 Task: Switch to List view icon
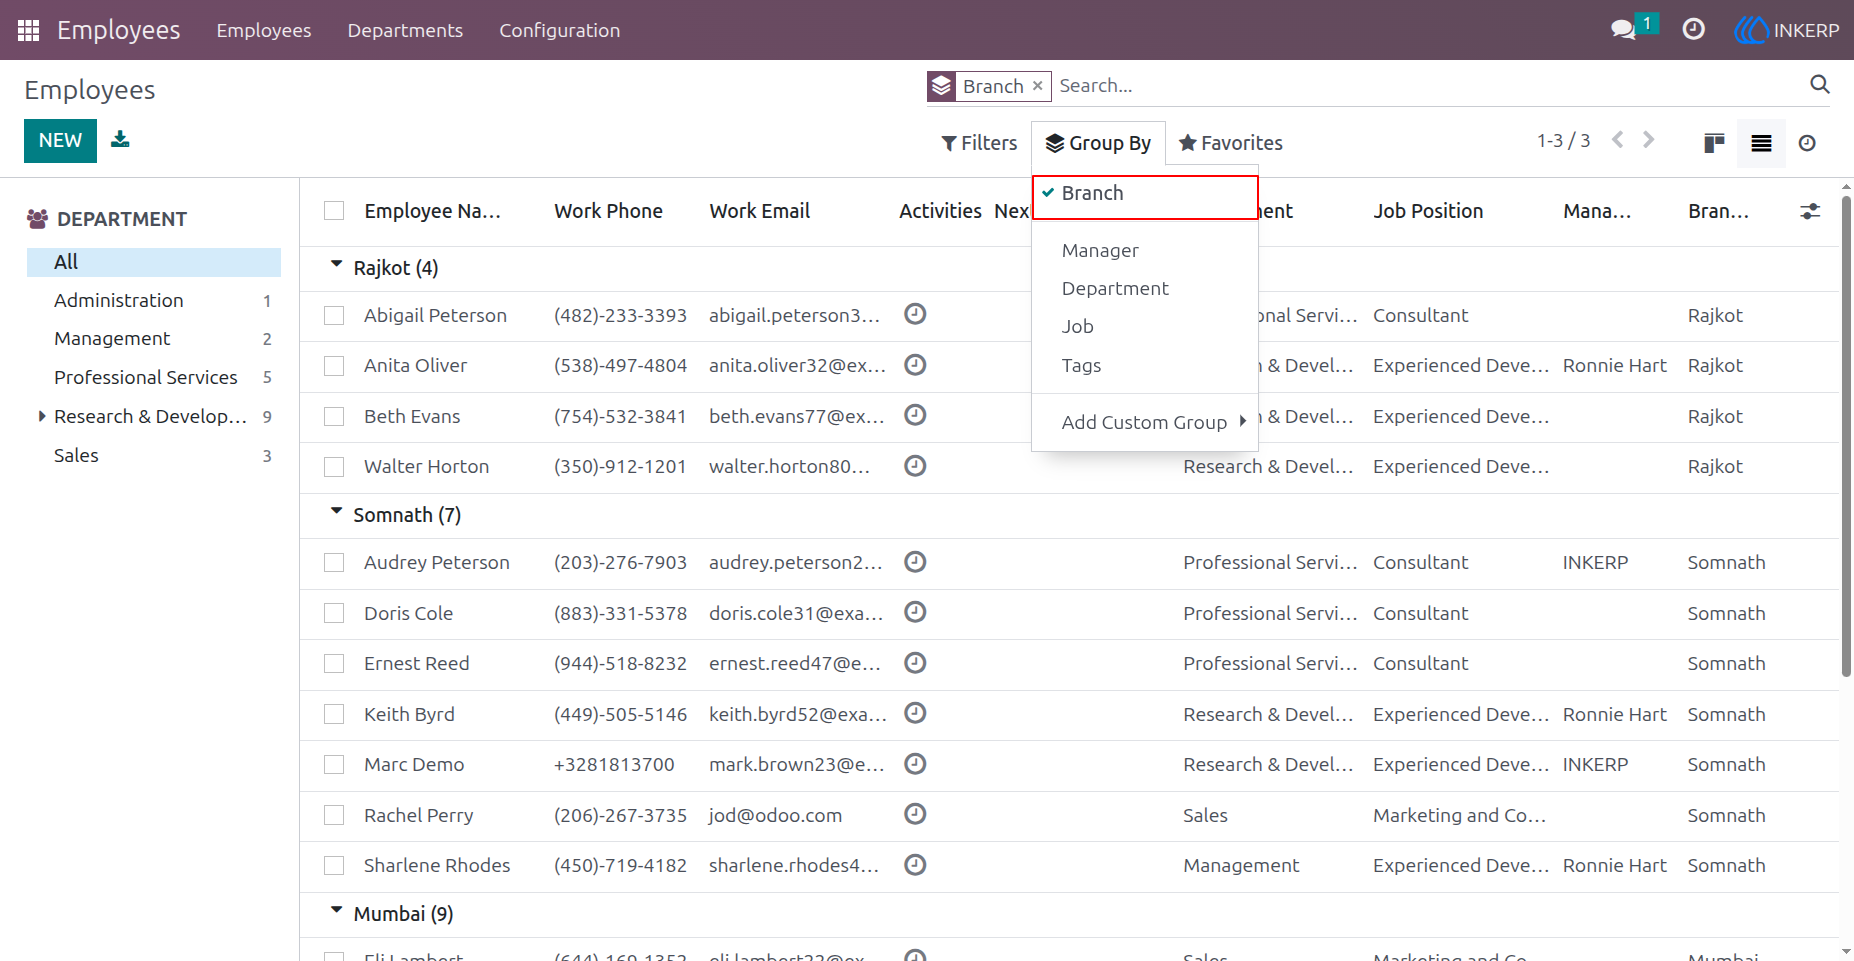[x=1761, y=143]
